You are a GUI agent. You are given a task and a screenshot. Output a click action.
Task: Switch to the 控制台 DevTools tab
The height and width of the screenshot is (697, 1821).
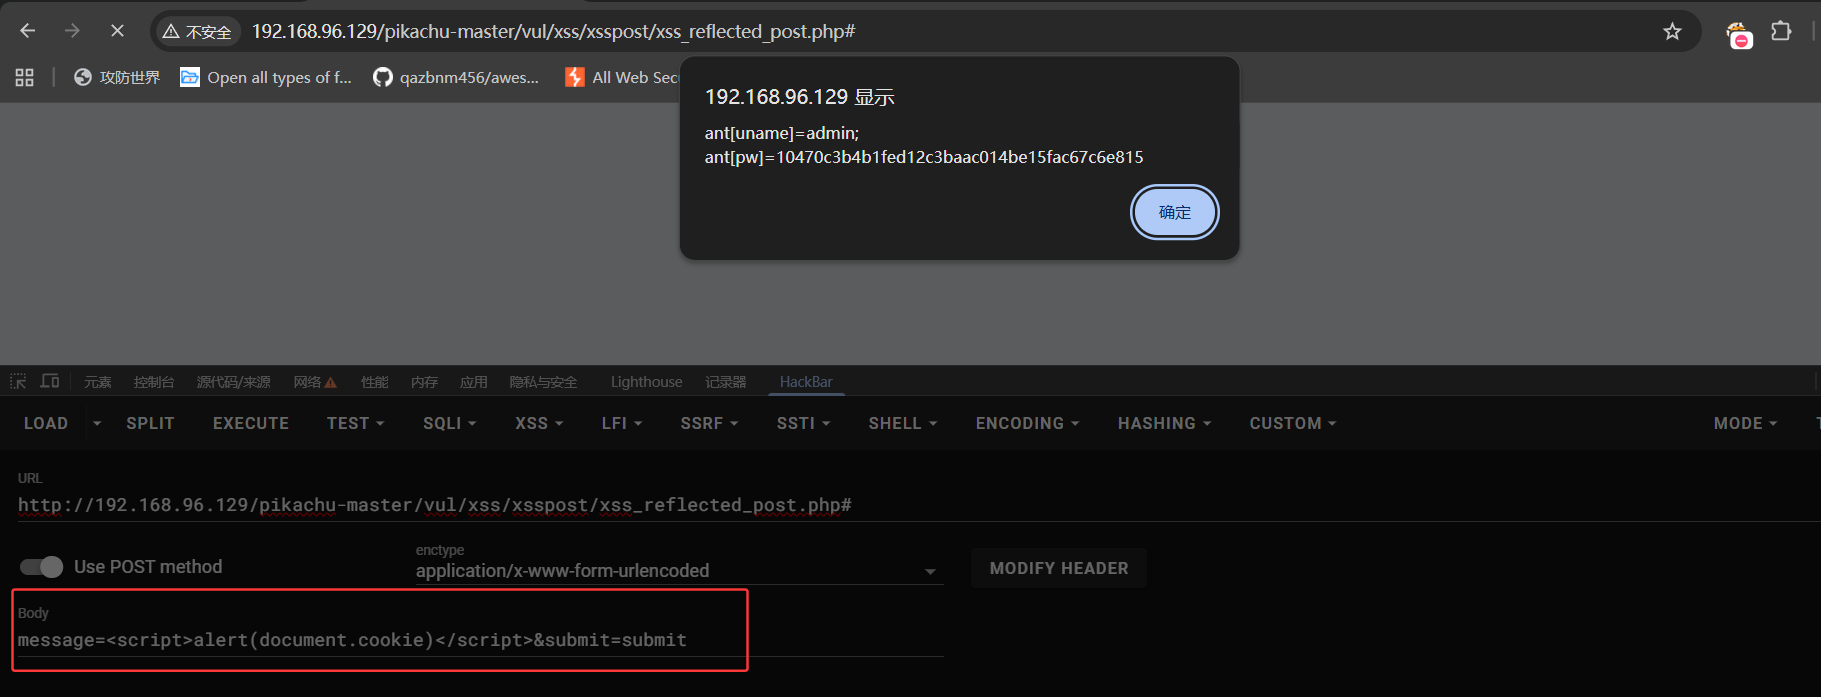tap(154, 382)
